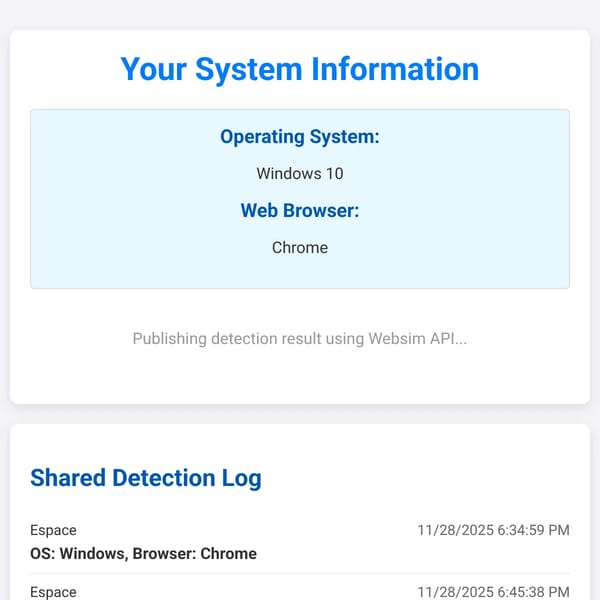Select 'OS: Windows, Browser: Chrome' log line
600x600 pixels.
point(143,554)
